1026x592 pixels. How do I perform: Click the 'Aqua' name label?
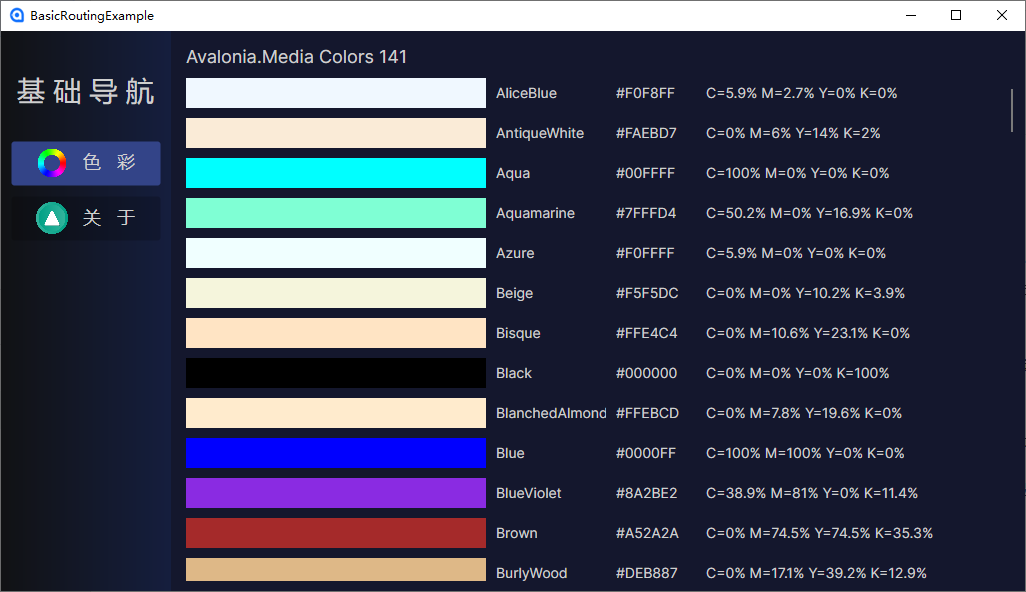click(x=513, y=173)
